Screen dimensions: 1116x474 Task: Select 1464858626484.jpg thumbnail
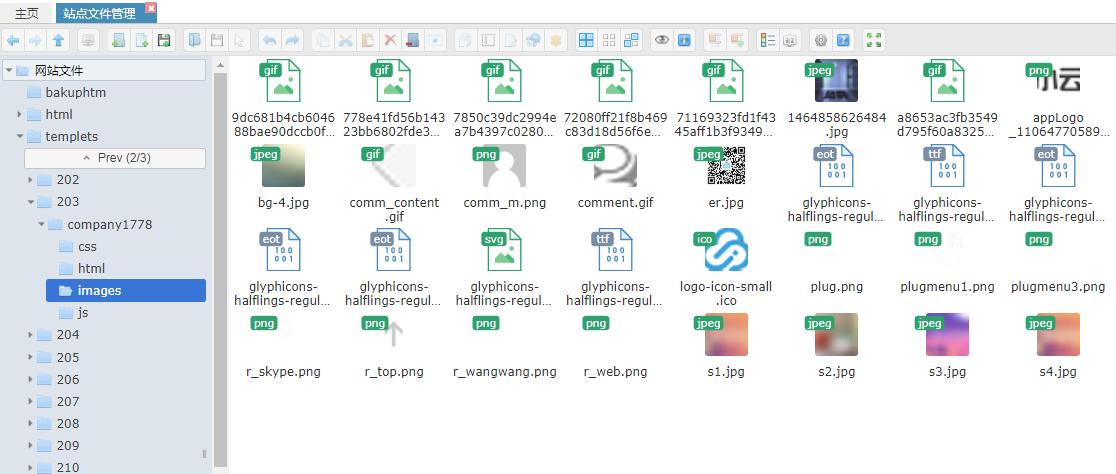[x=836, y=80]
